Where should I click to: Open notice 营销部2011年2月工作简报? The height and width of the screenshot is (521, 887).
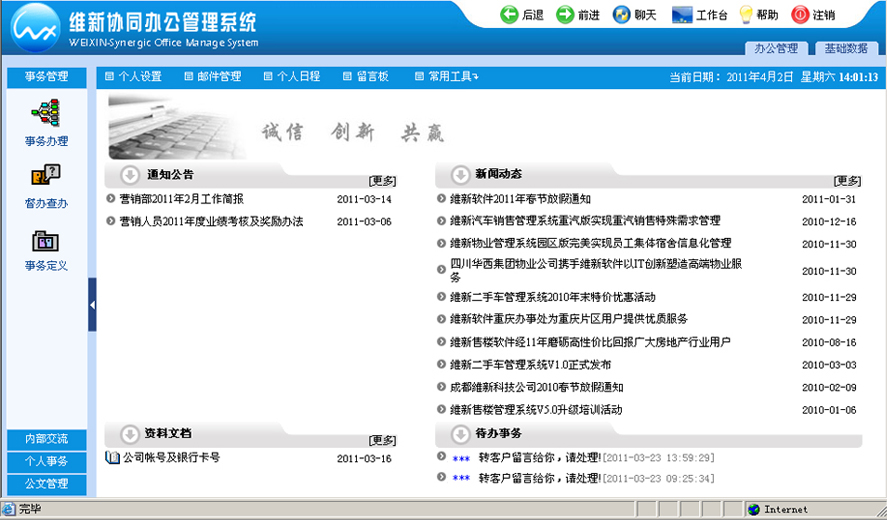(x=182, y=199)
